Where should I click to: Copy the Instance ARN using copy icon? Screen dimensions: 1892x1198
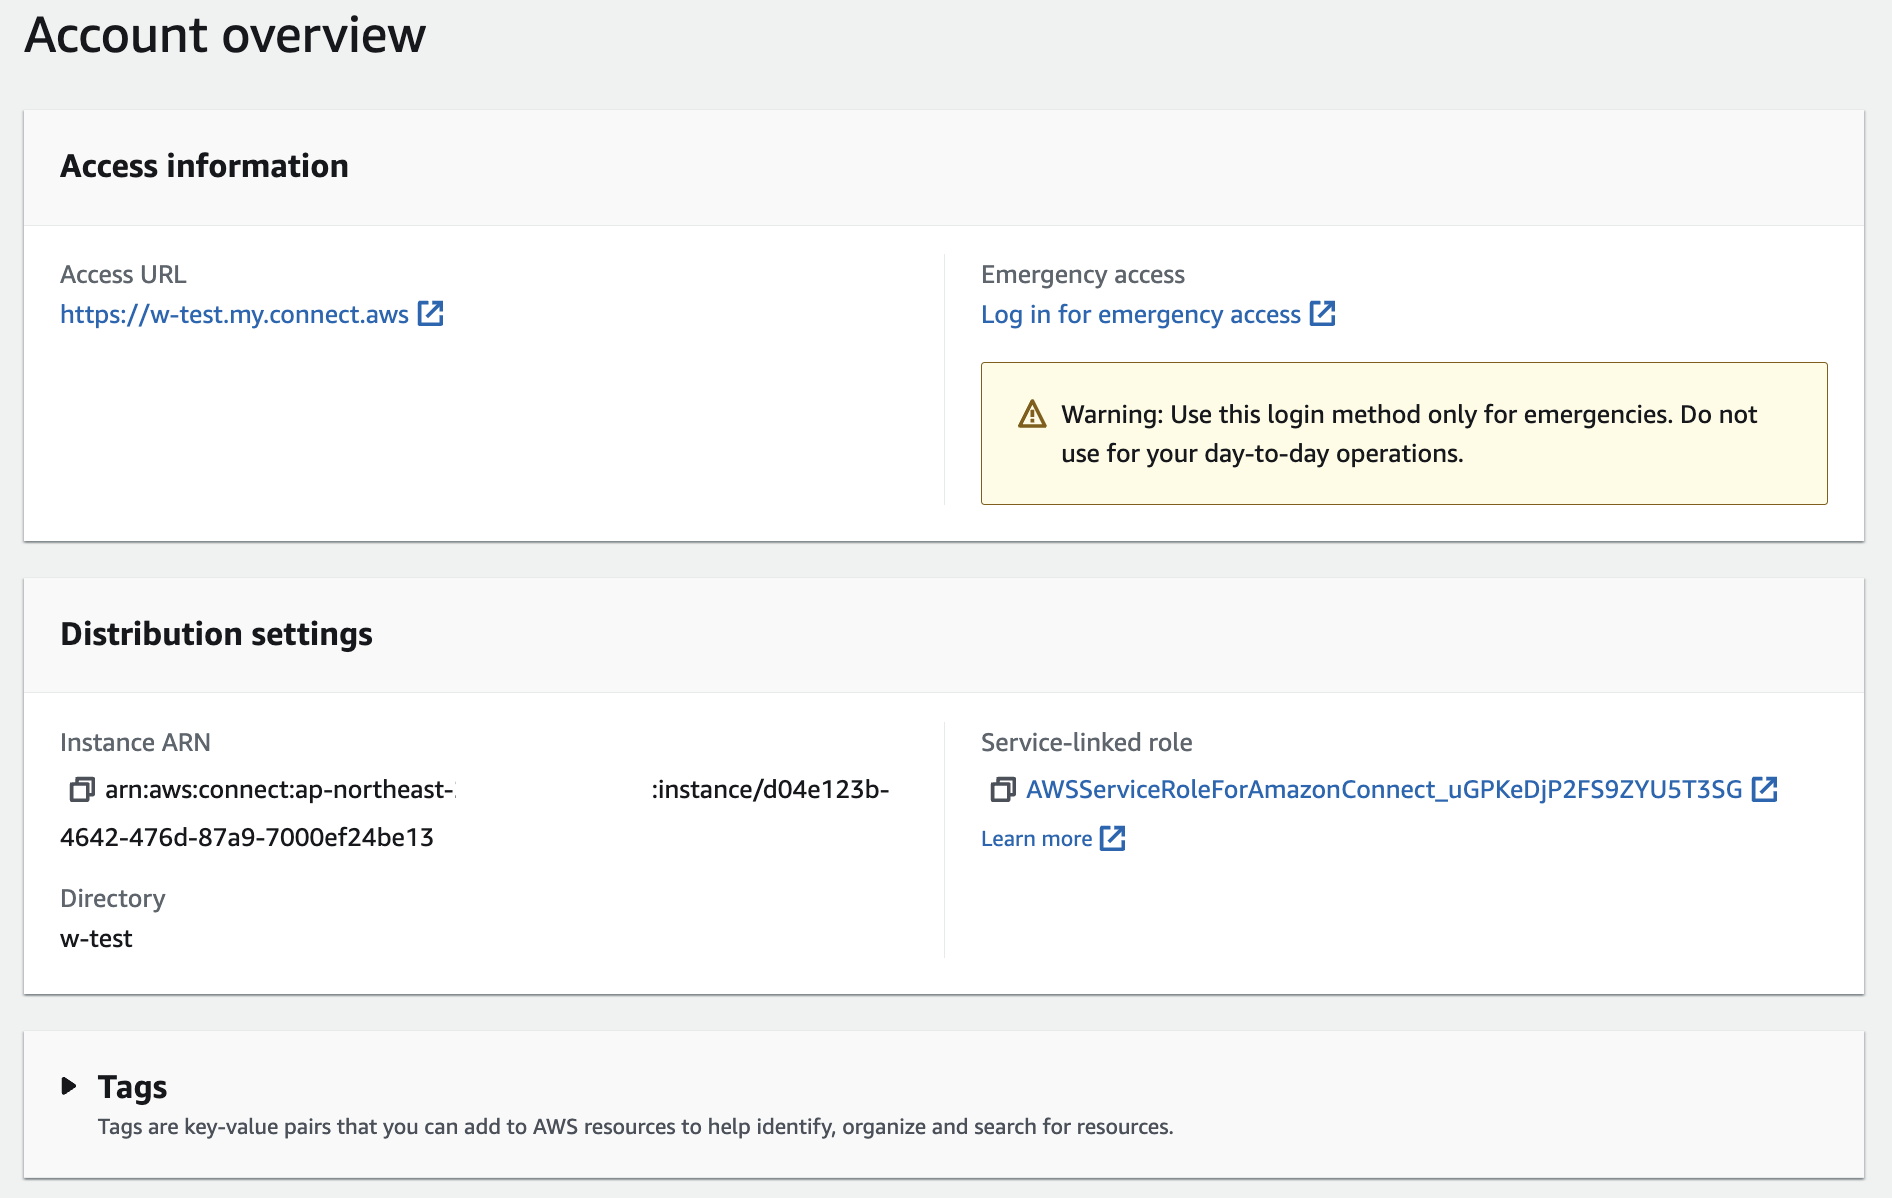[x=81, y=790]
